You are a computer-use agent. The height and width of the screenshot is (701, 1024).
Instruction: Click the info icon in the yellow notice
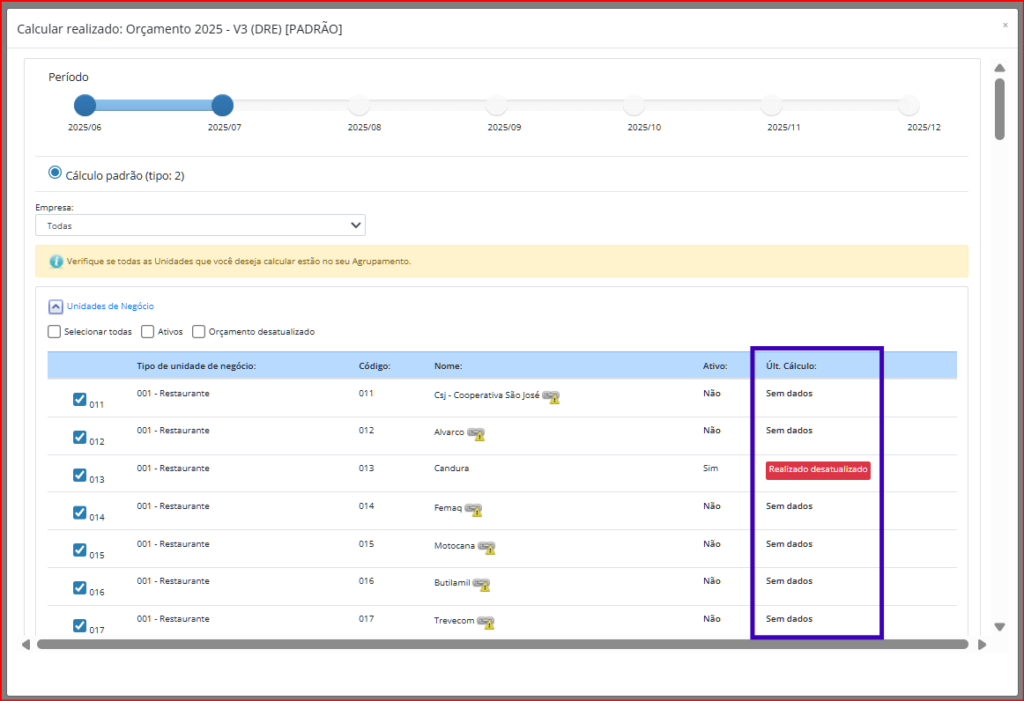click(56, 261)
